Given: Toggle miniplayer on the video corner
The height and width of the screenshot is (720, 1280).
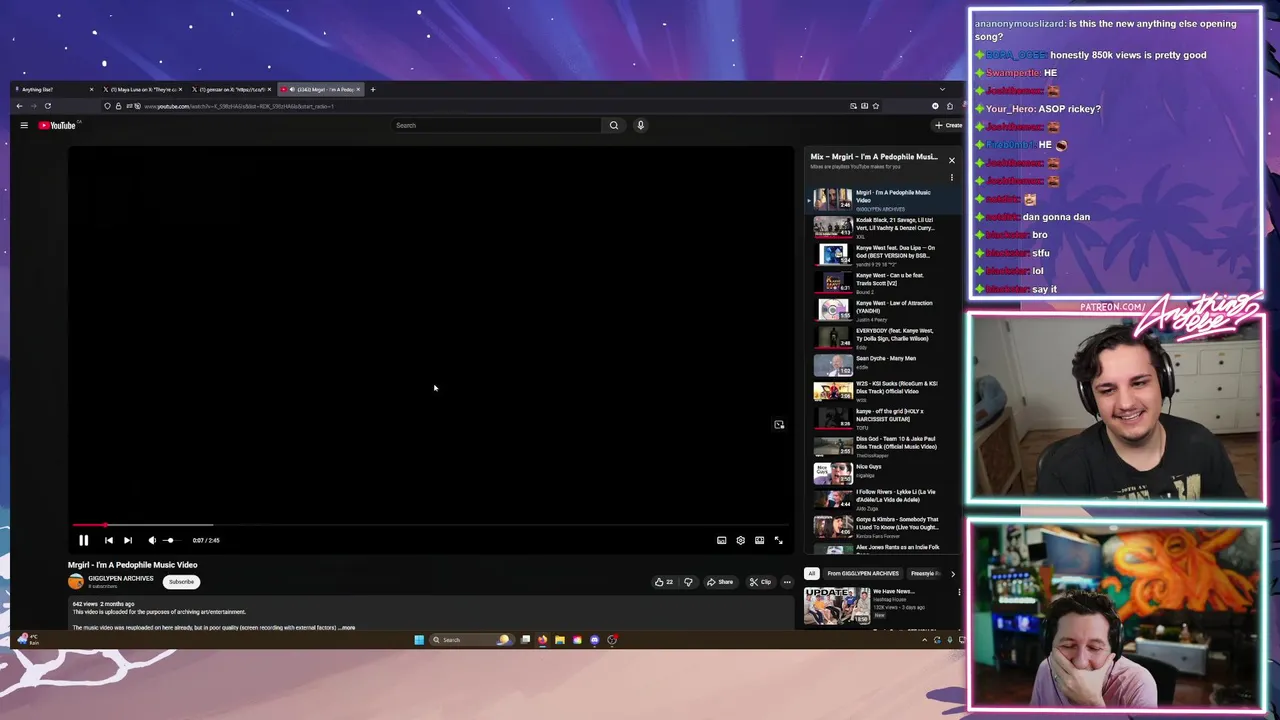Looking at the screenshot, I should (779, 425).
